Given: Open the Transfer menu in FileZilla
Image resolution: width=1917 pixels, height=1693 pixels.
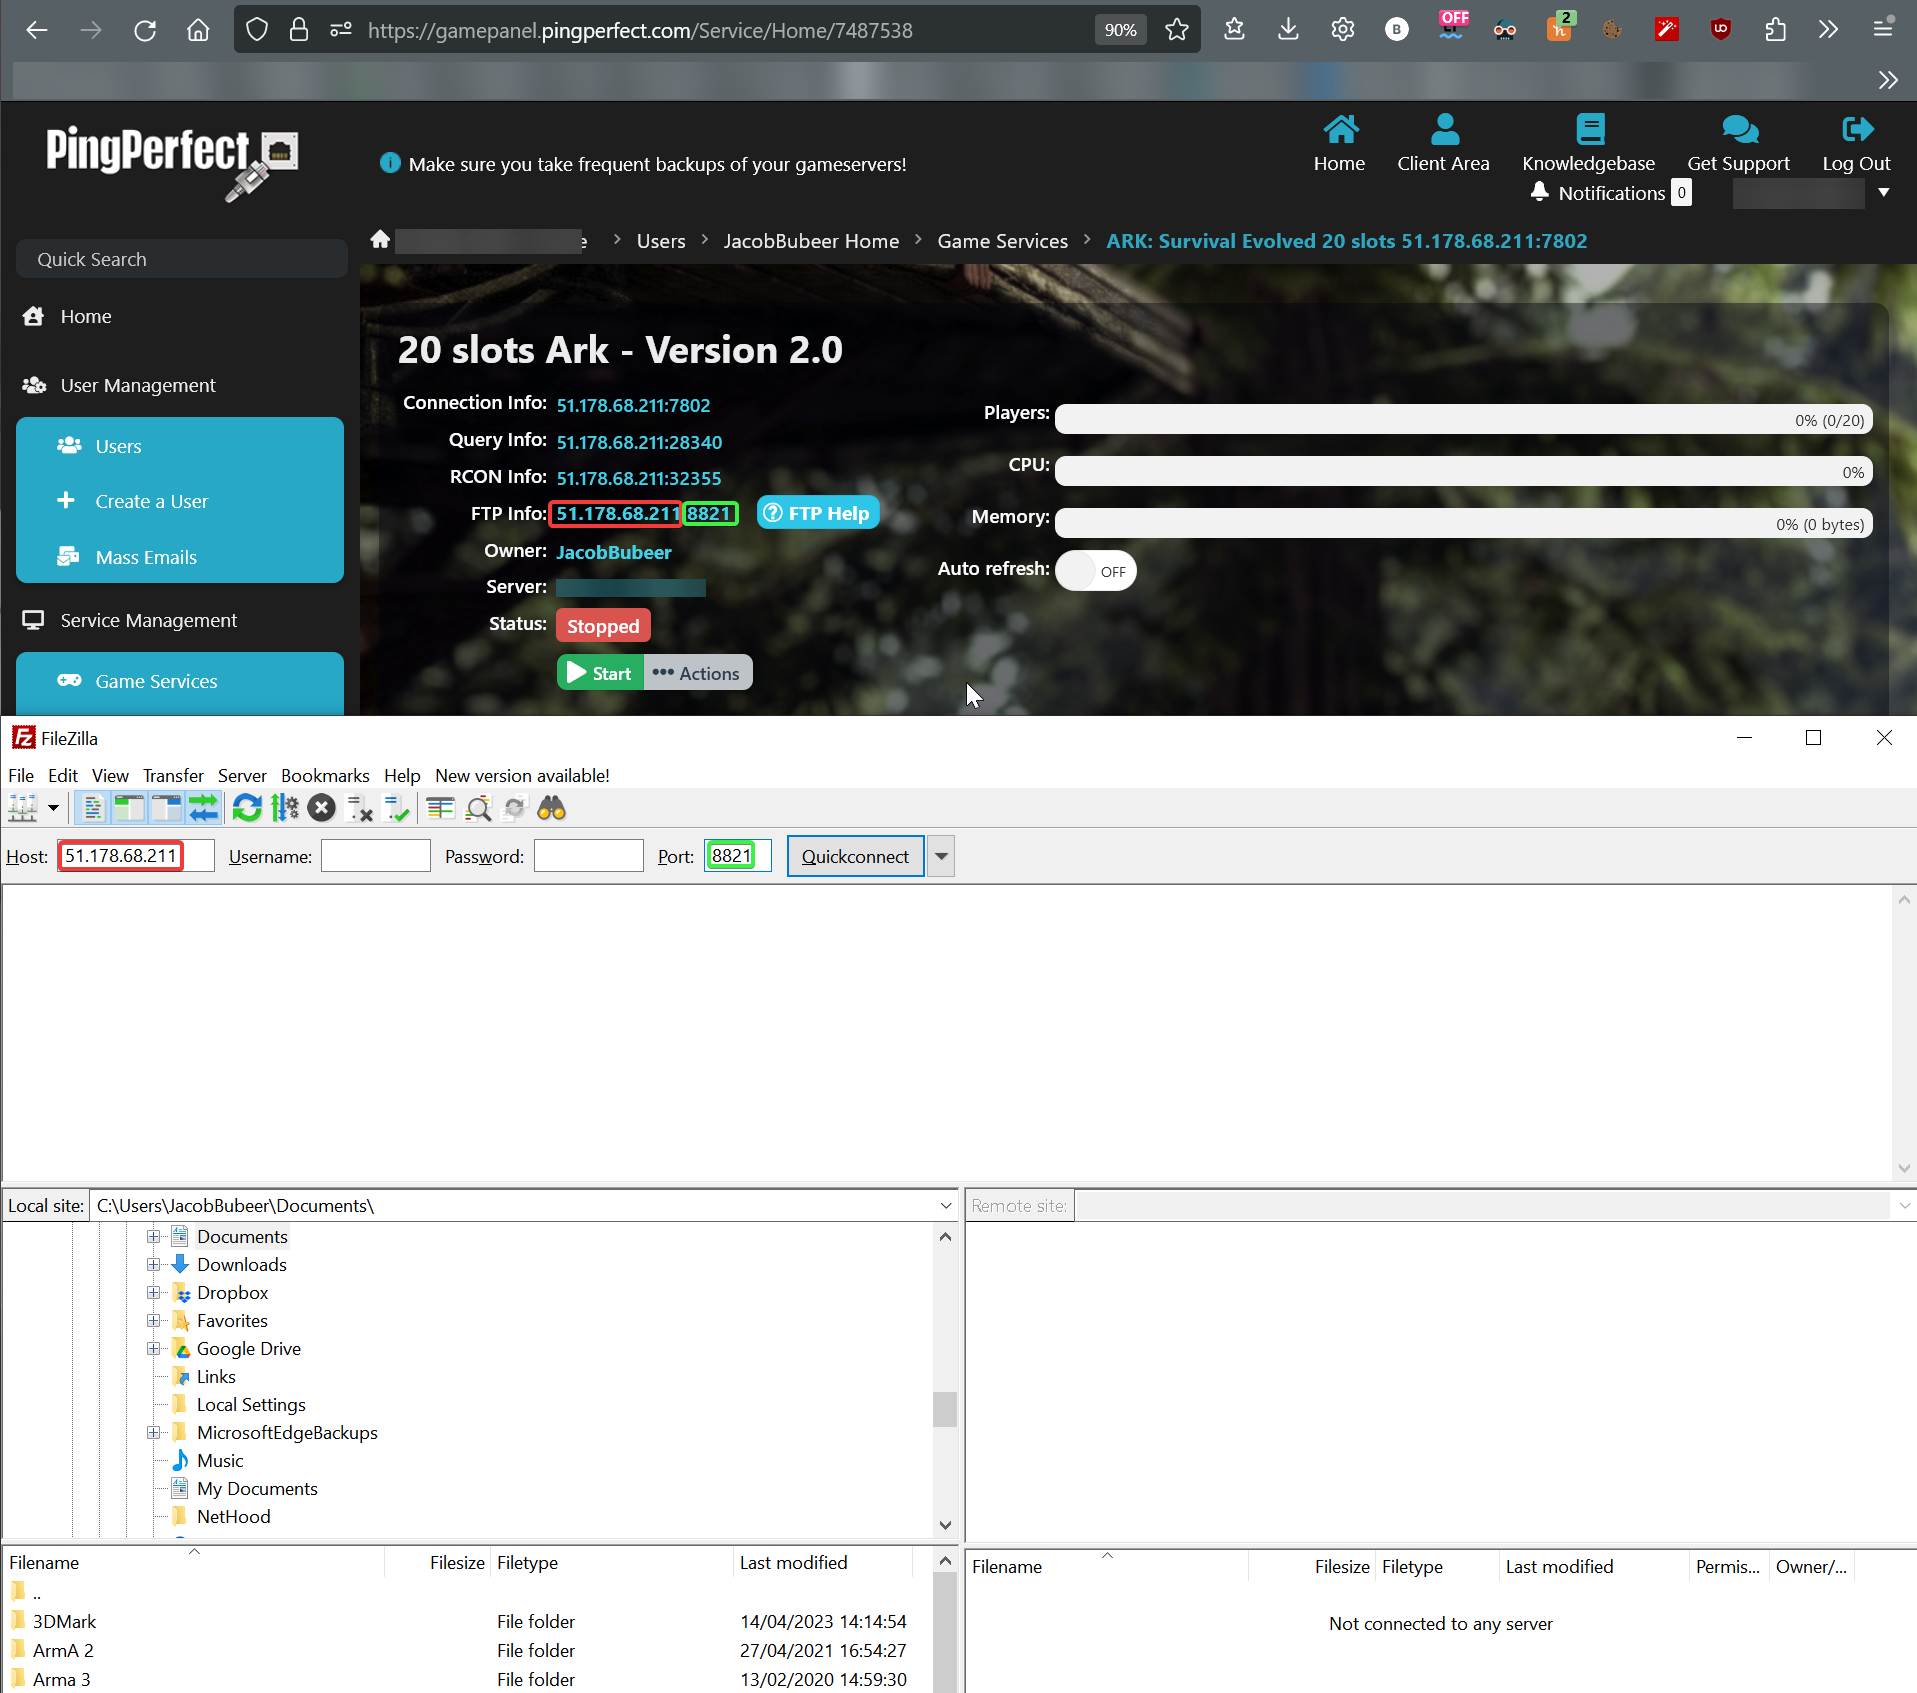Looking at the screenshot, I should tap(173, 776).
